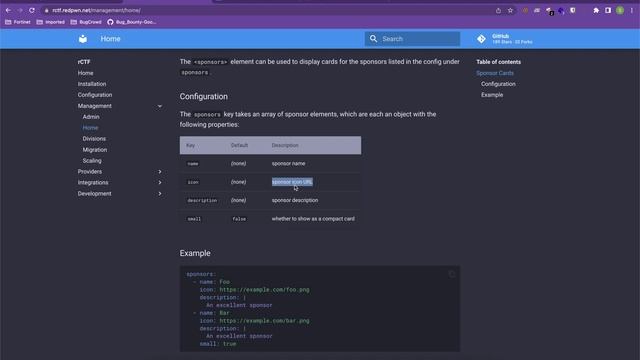The width and height of the screenshot is (640, 360).
Task: Open the Configuration page in the sidebar
Action: point(95,95)
